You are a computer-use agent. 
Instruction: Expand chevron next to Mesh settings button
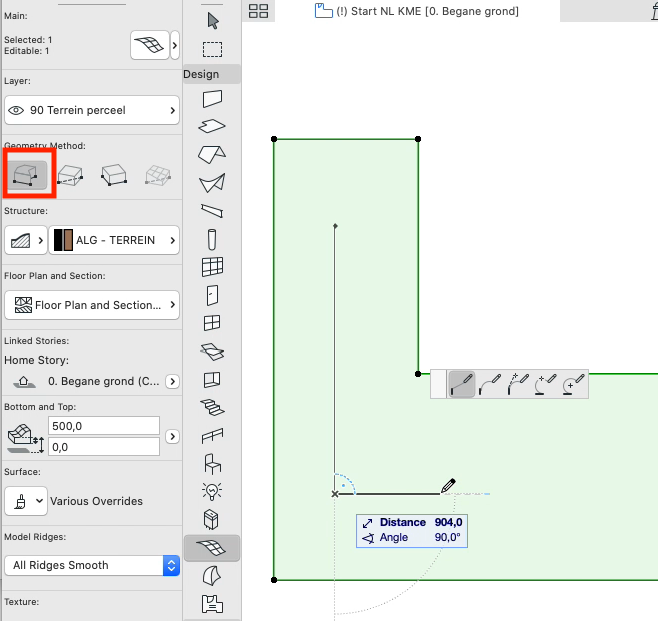[175, 45]
